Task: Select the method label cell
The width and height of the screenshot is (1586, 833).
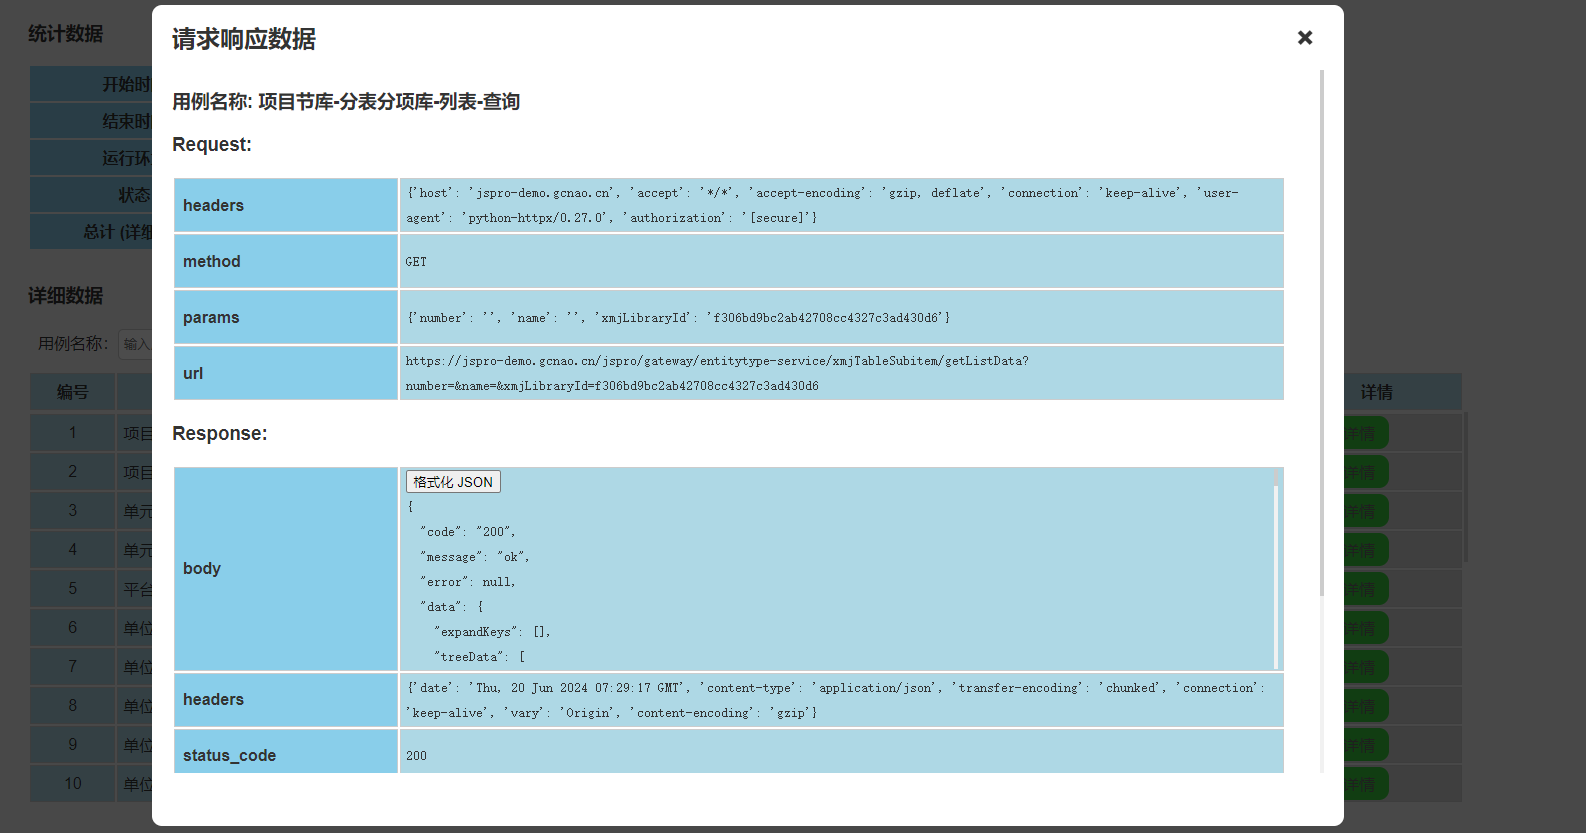Action: (286, 261)
